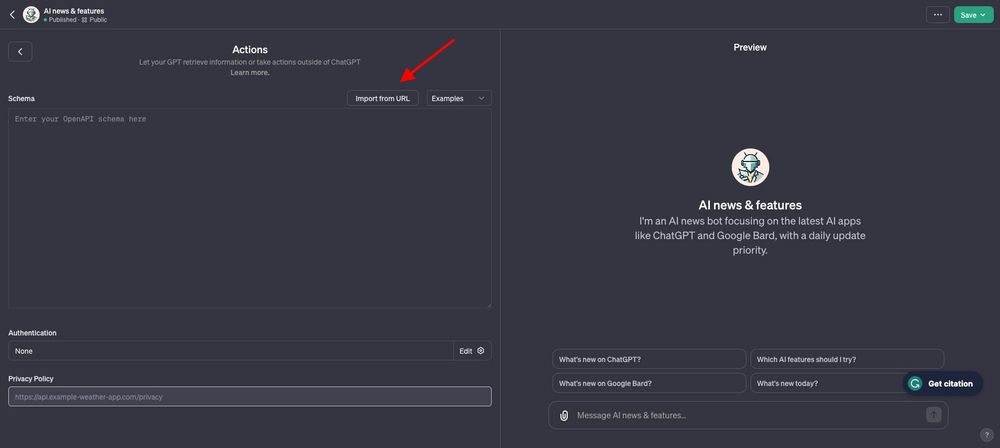Expand the Examples dropdown

pyautogui.click(x=459, y=98)
